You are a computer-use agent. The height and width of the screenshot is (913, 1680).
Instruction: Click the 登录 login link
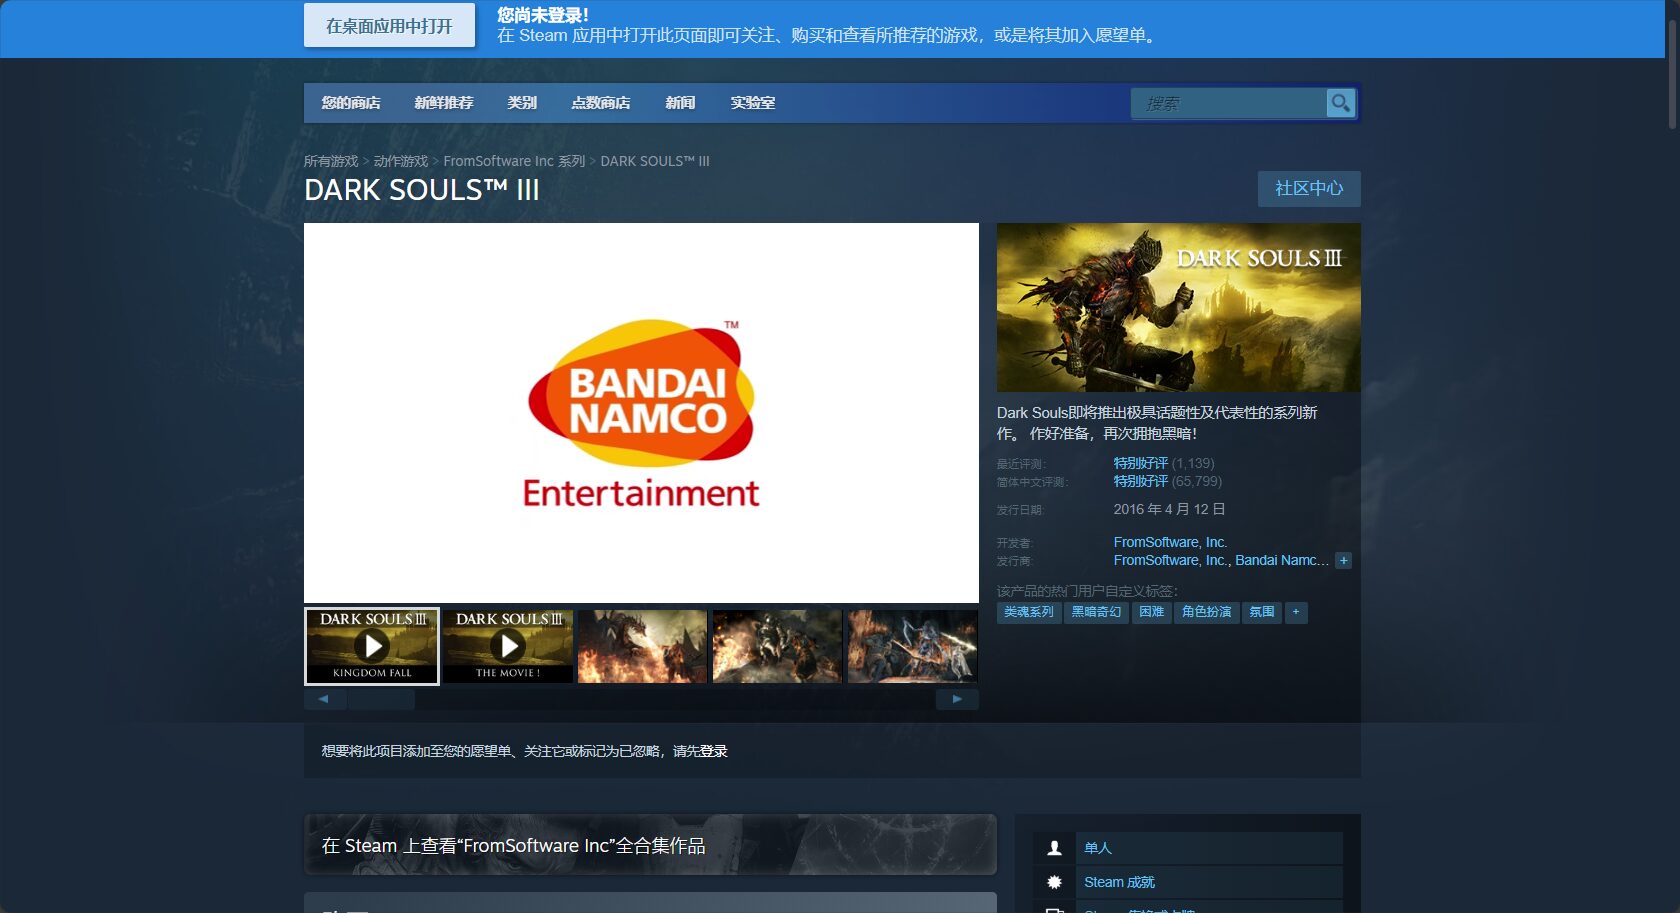pos(713,751)
